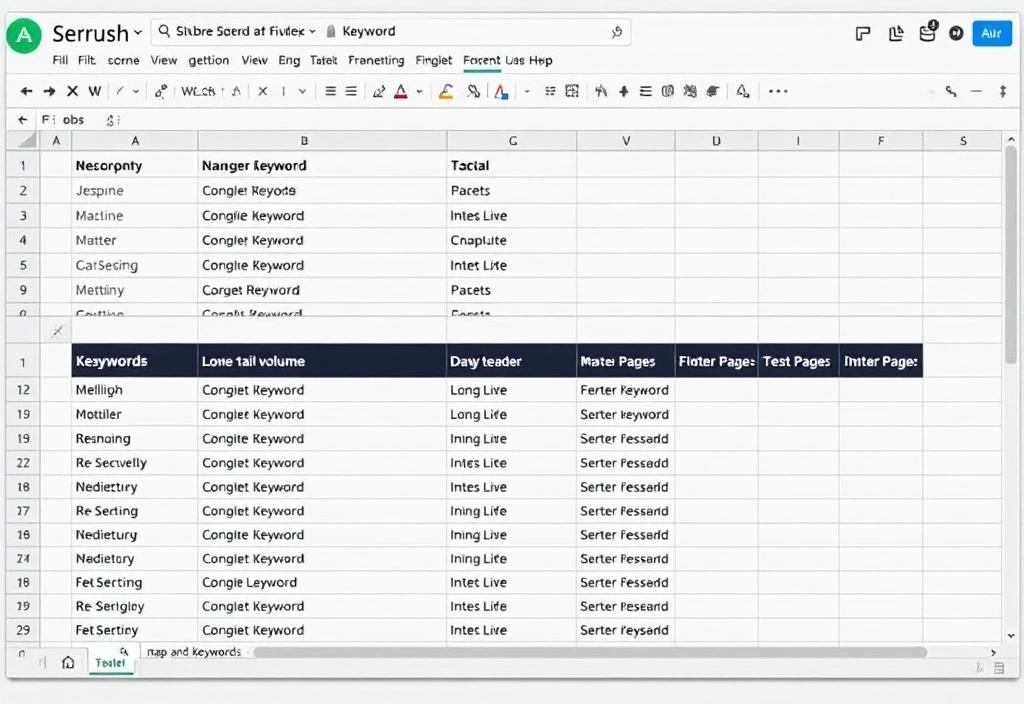The width and height of the screenshot is (1024, 704).
Task: Click the undo back arrow in toolbar
Action: click(26, 91)
